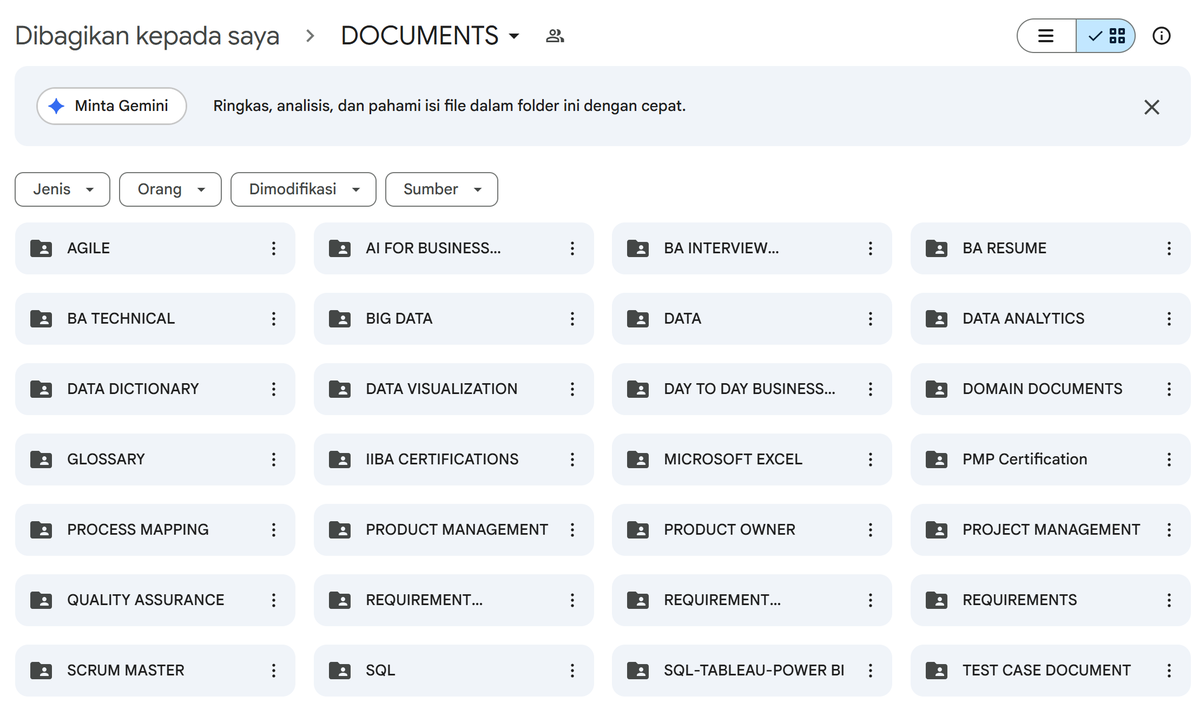Open the PRODUCT OWNER folder
The height and width of the screenshot is (709, 1199).
click(x=752, y=530)
